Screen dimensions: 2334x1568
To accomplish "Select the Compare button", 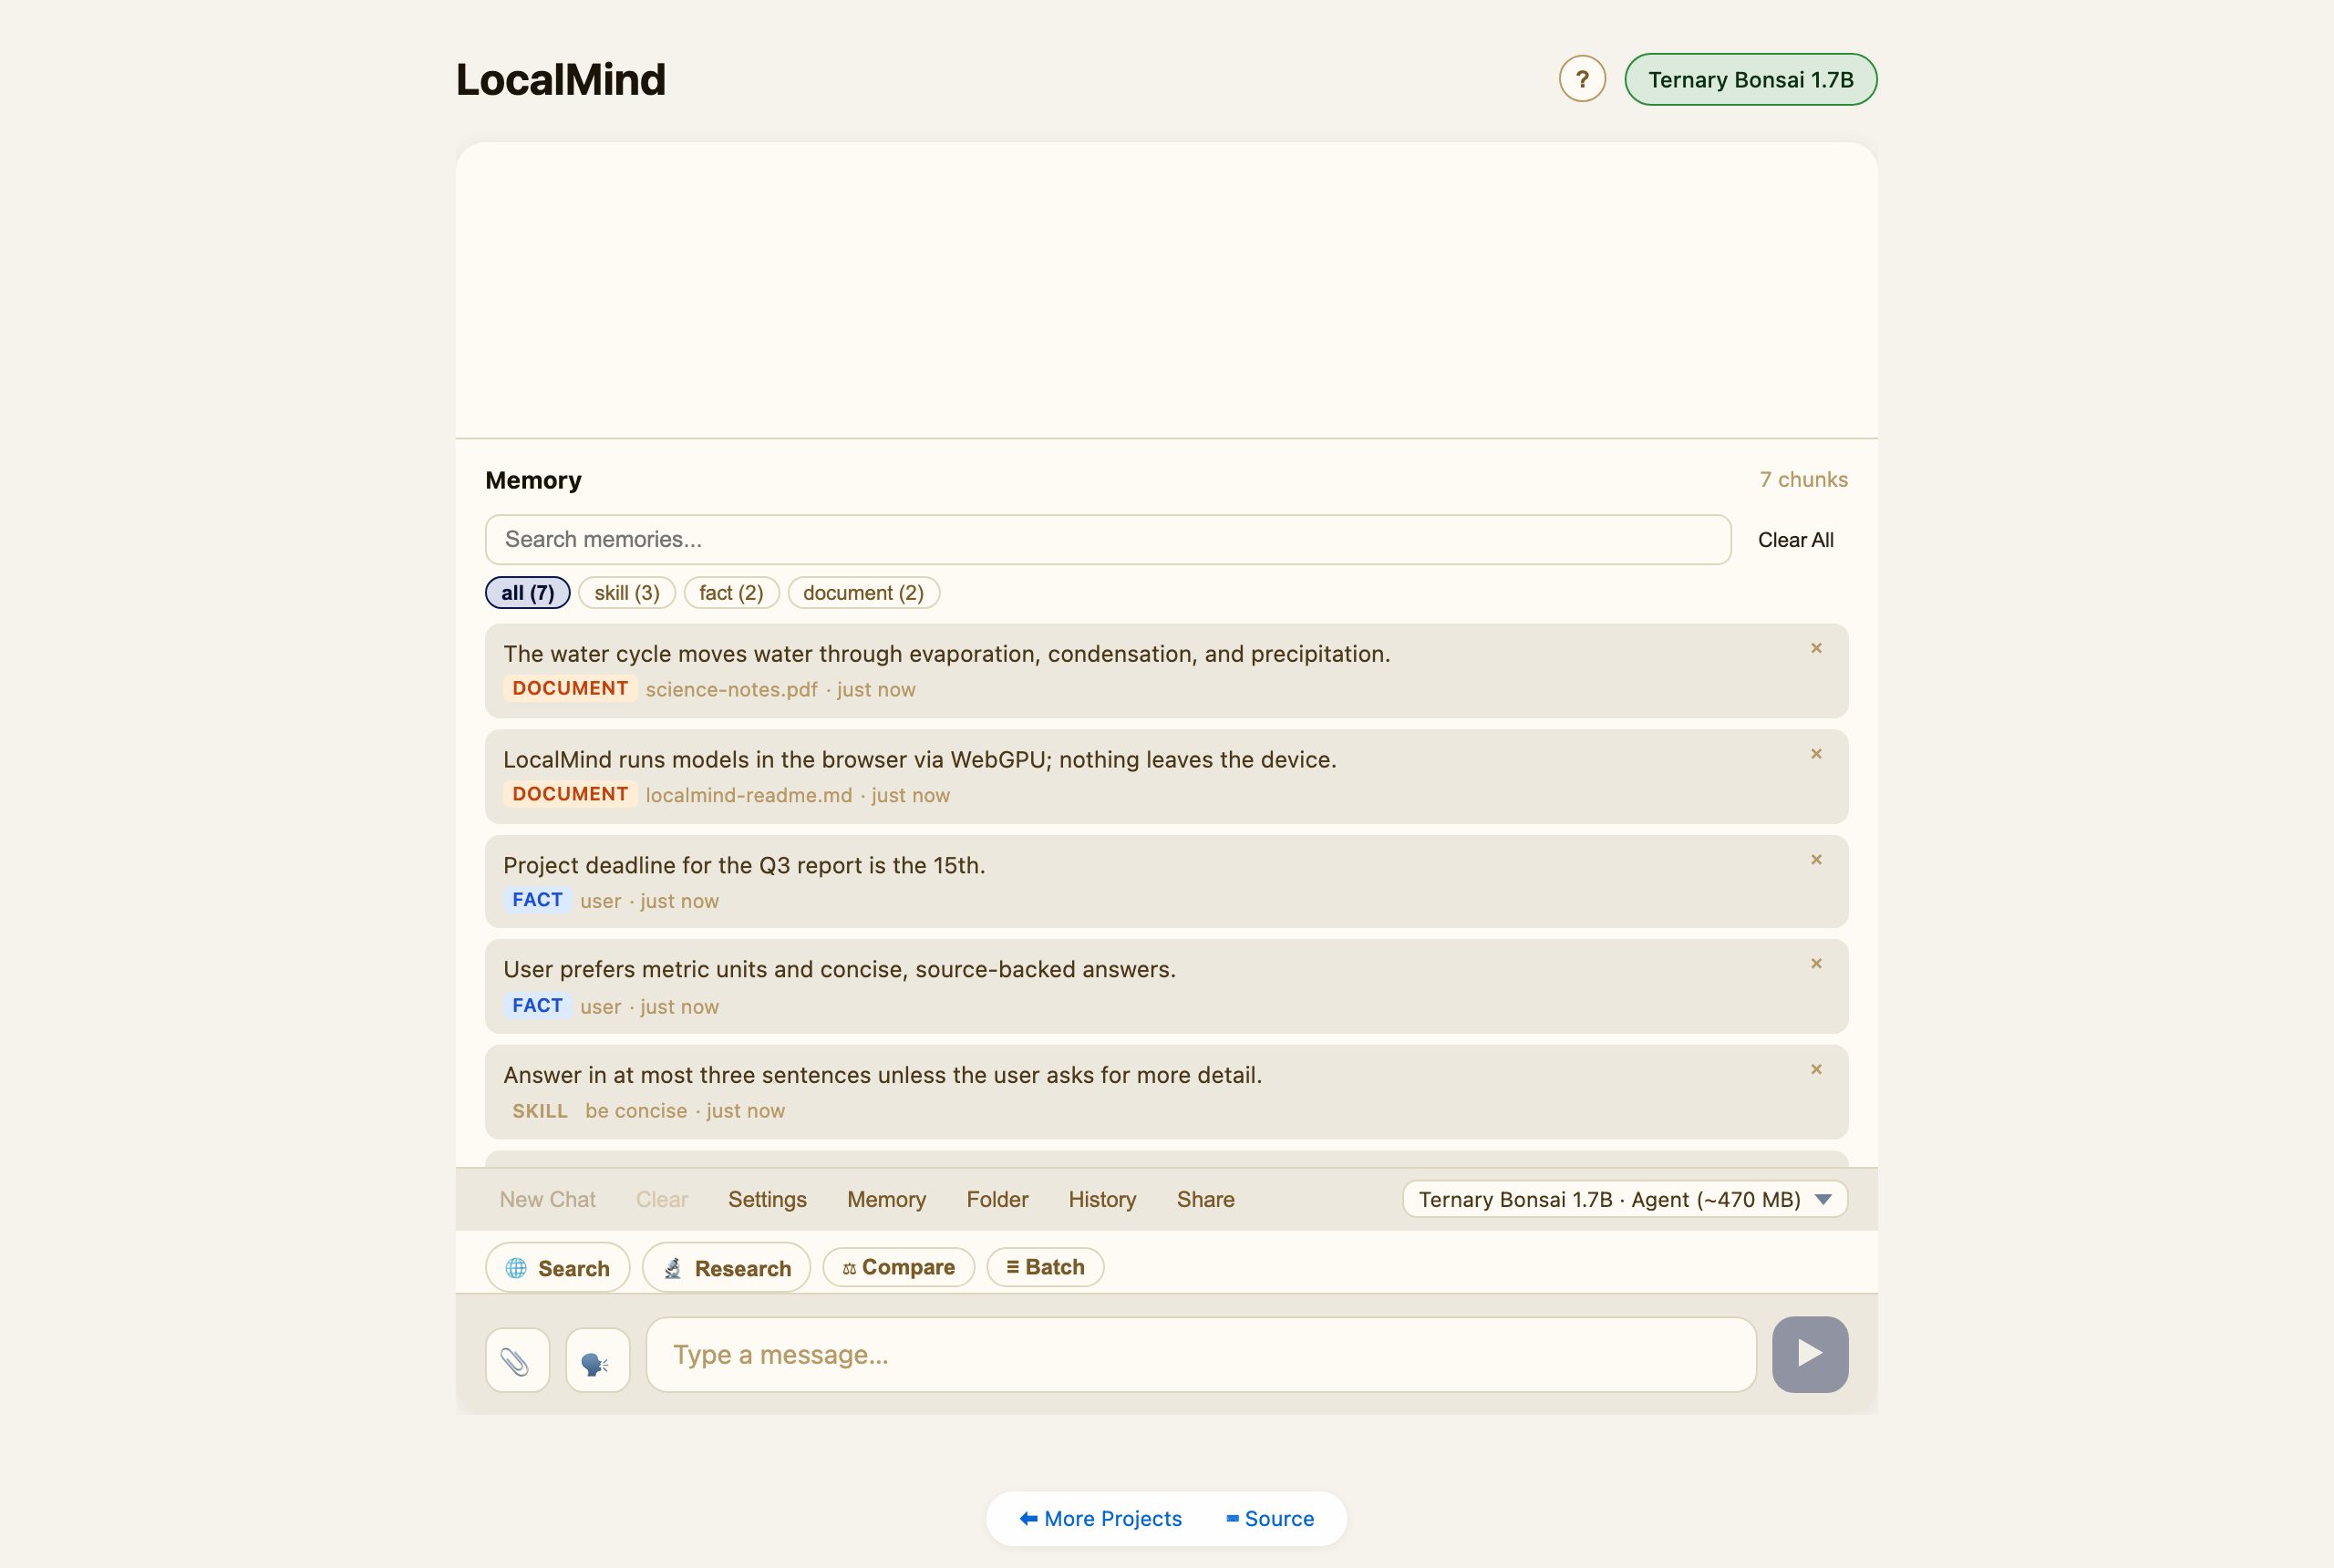I will click(x=898, y=1267).
